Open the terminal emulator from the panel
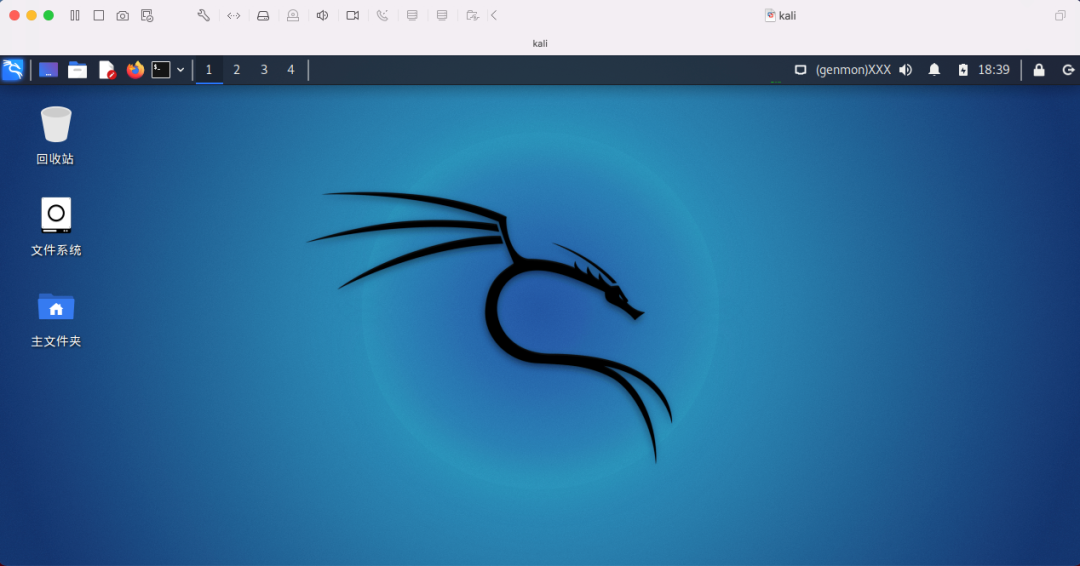 [x=160, y=70]
